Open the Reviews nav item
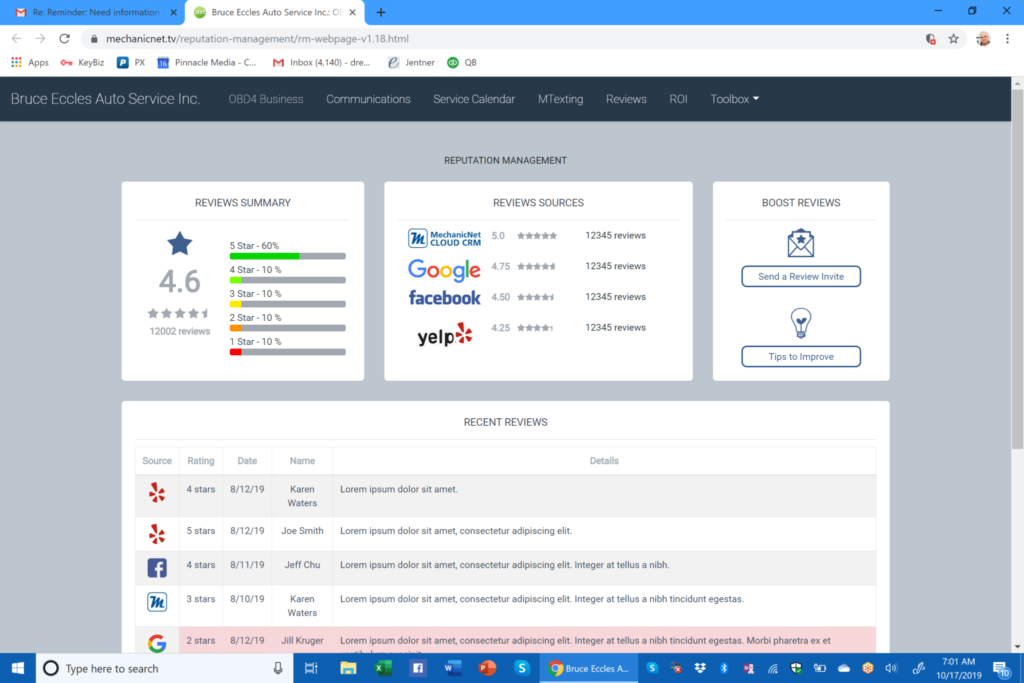1024x683 pixels. coord(626,99)
